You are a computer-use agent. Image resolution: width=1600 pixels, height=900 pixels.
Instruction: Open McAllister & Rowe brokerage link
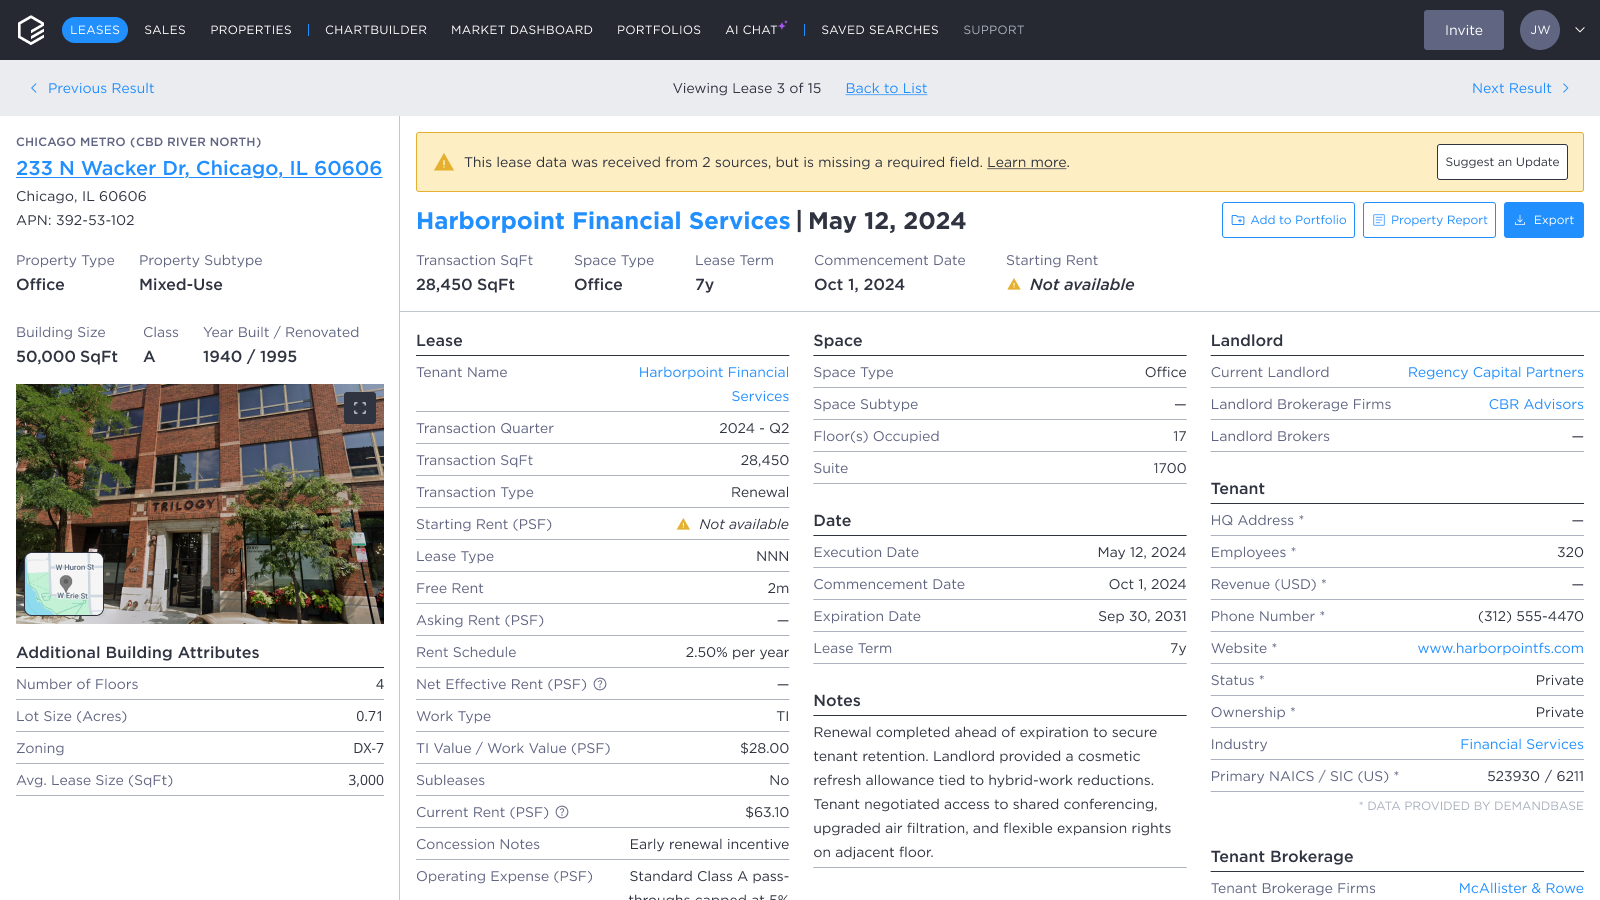[1521, 888]
